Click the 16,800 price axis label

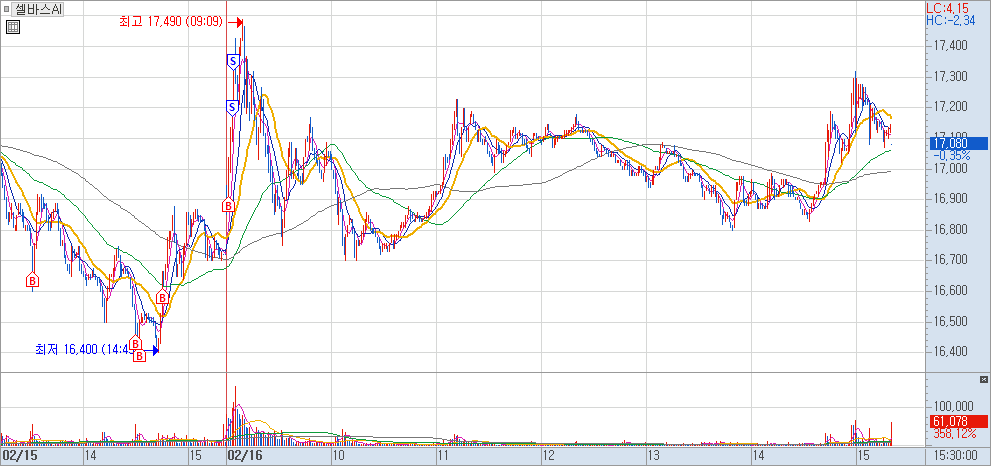point(949,230)
